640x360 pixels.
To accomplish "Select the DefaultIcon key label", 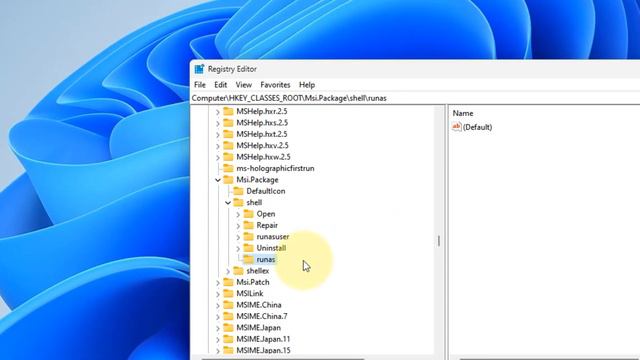I will tap(266, 191).
